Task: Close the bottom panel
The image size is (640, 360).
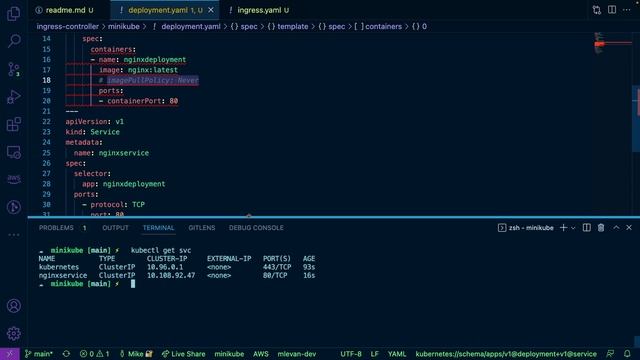Action: [629, 228]
